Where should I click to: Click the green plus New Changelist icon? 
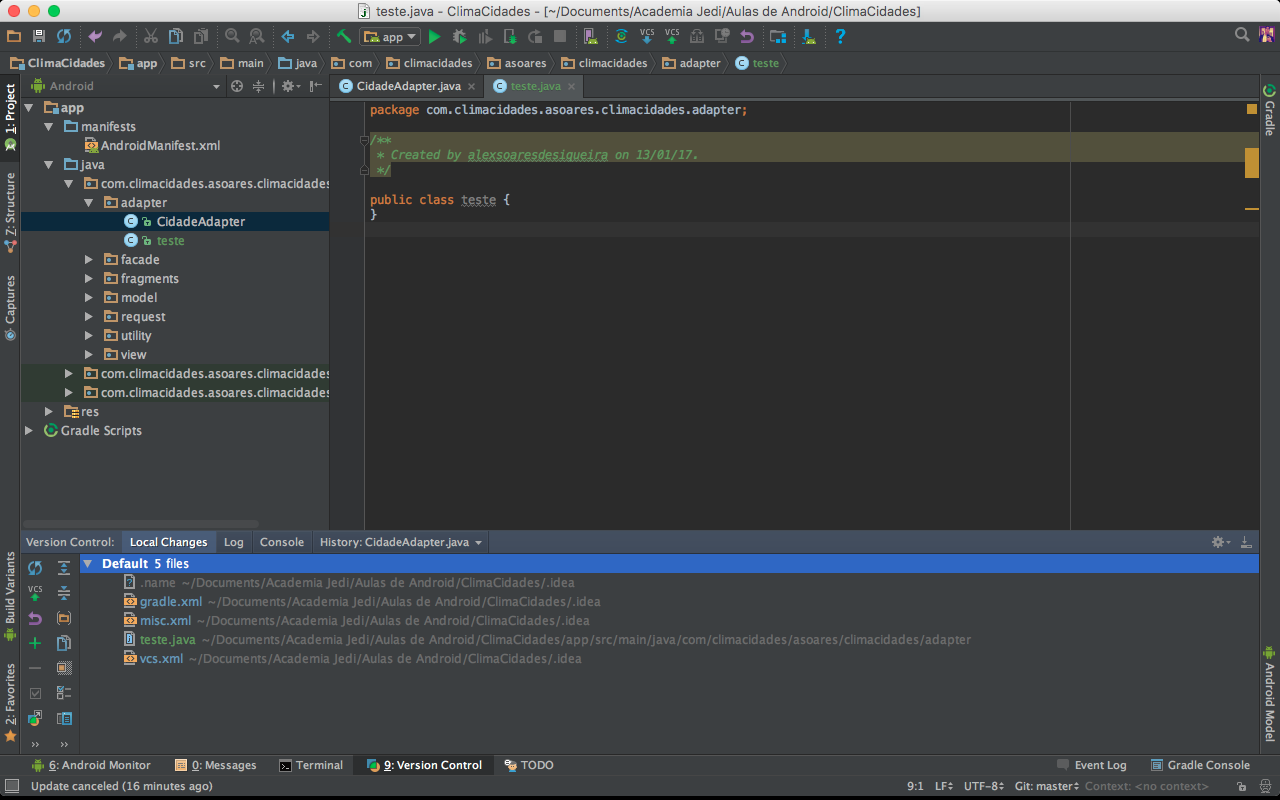(x=35, y=643)
